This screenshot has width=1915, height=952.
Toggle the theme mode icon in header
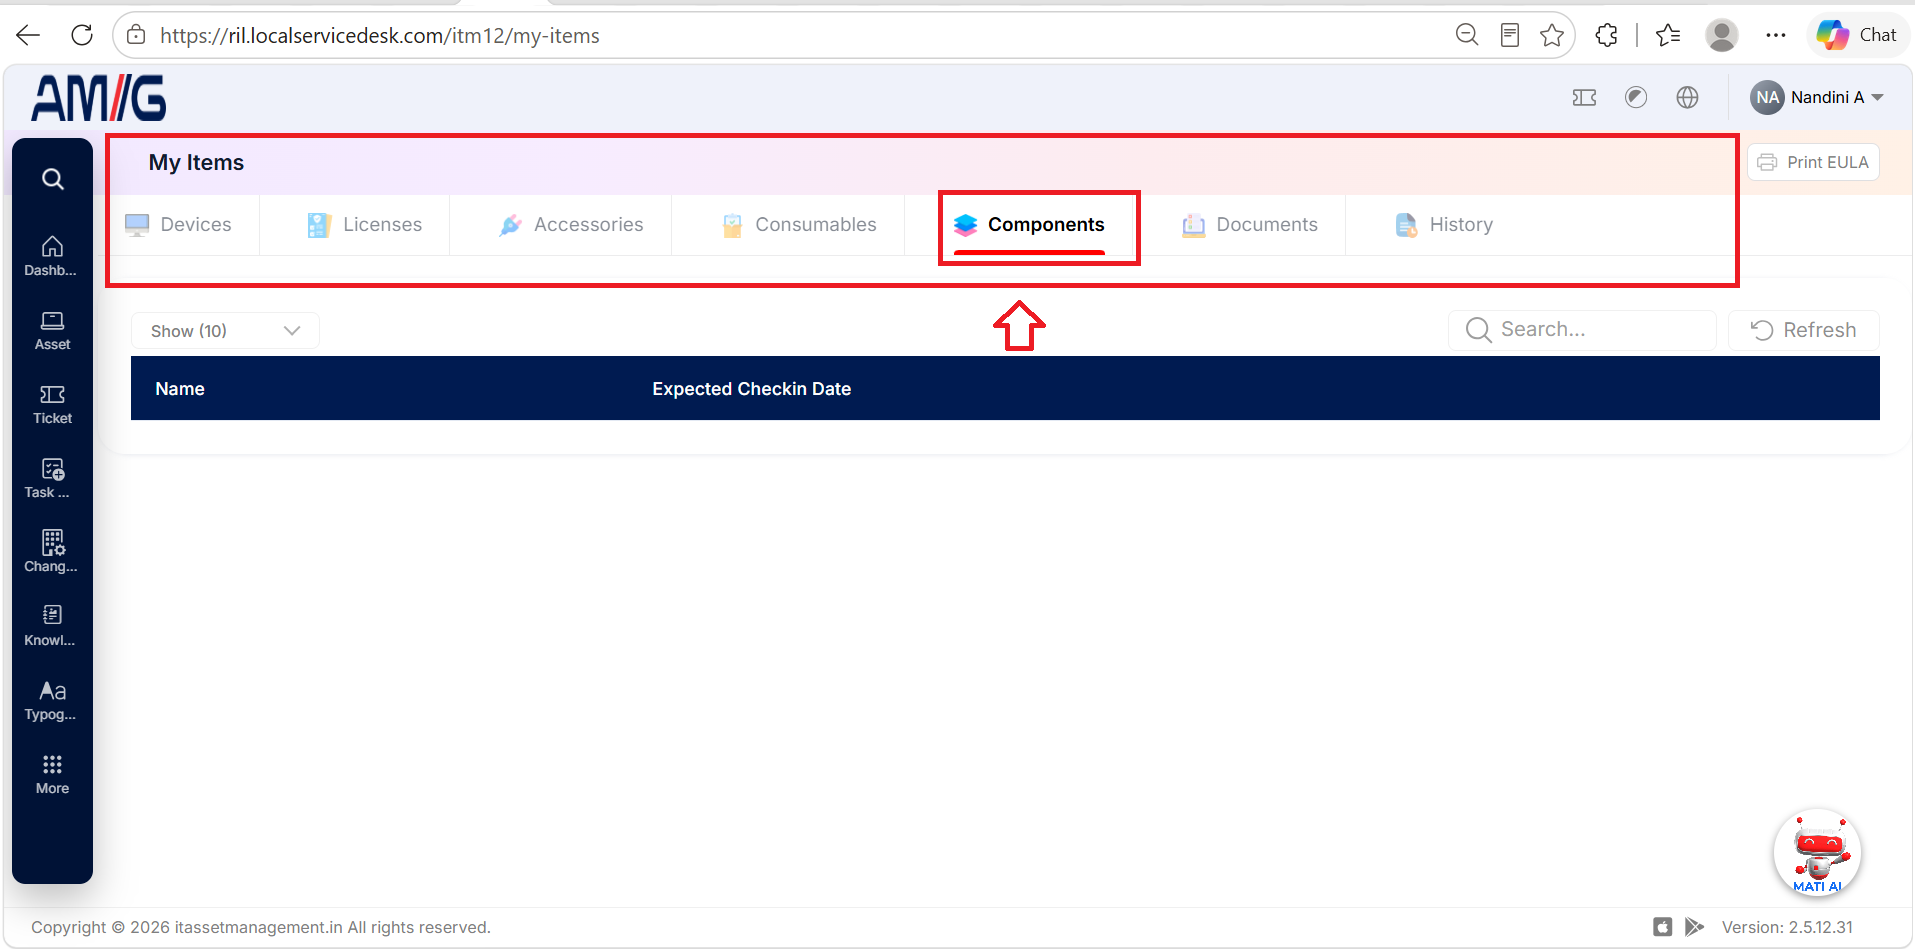pyautogui.click(x=1636, y=97)
